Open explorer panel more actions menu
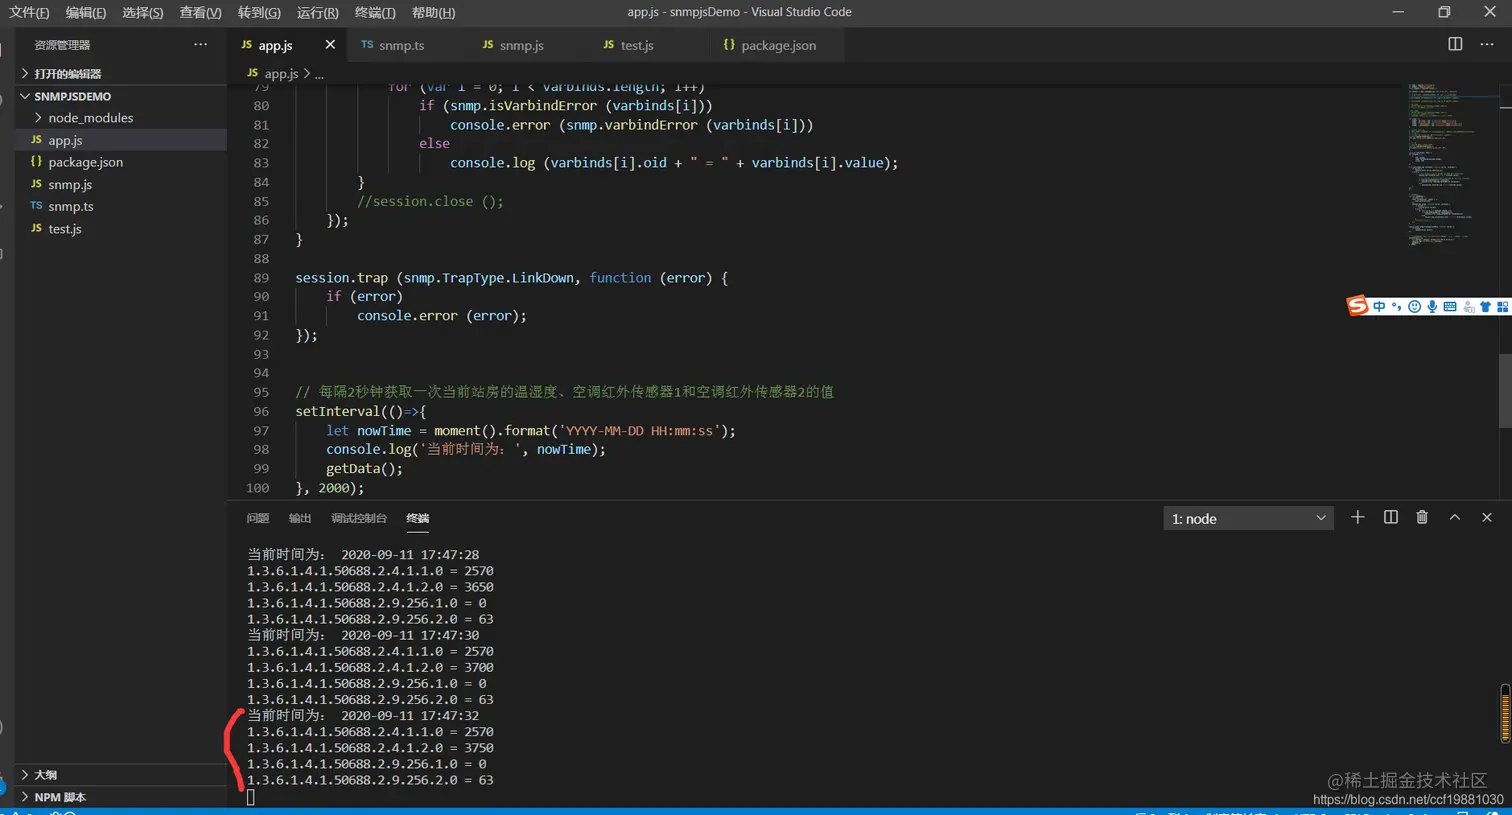The height and width of the screenshot is (815, 1512). (x=200, y=44)
